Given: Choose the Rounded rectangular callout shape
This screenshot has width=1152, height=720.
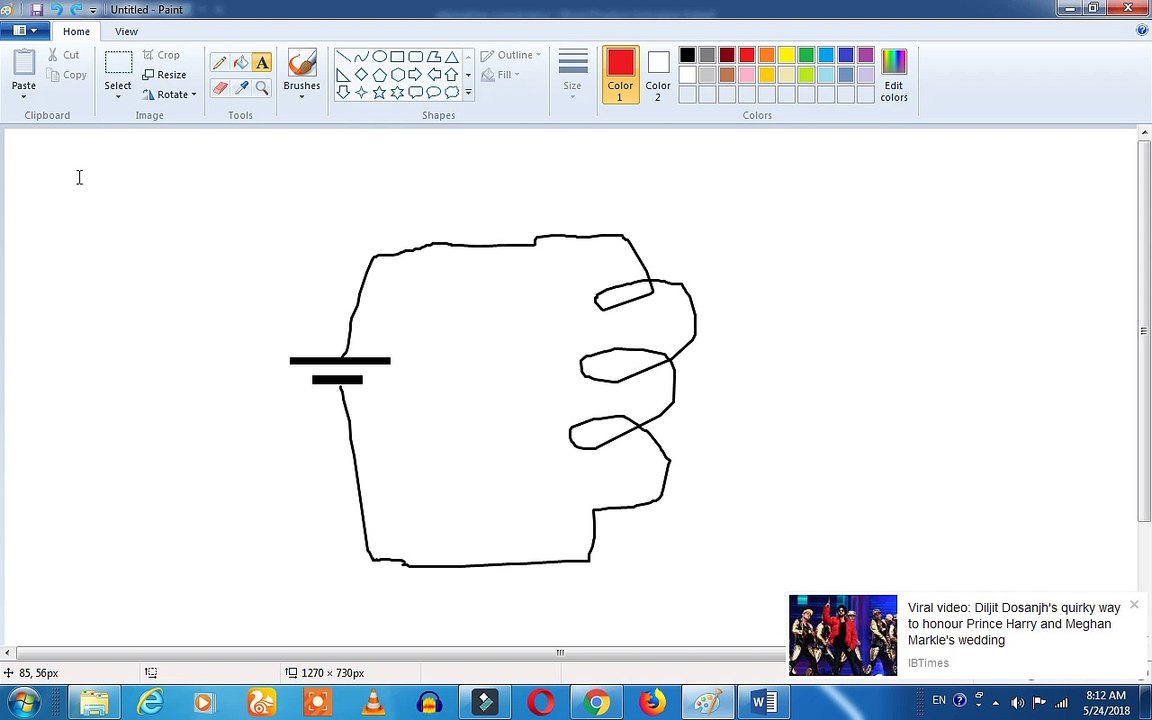Looking at the screenshot, I should (x=415, y=92).
